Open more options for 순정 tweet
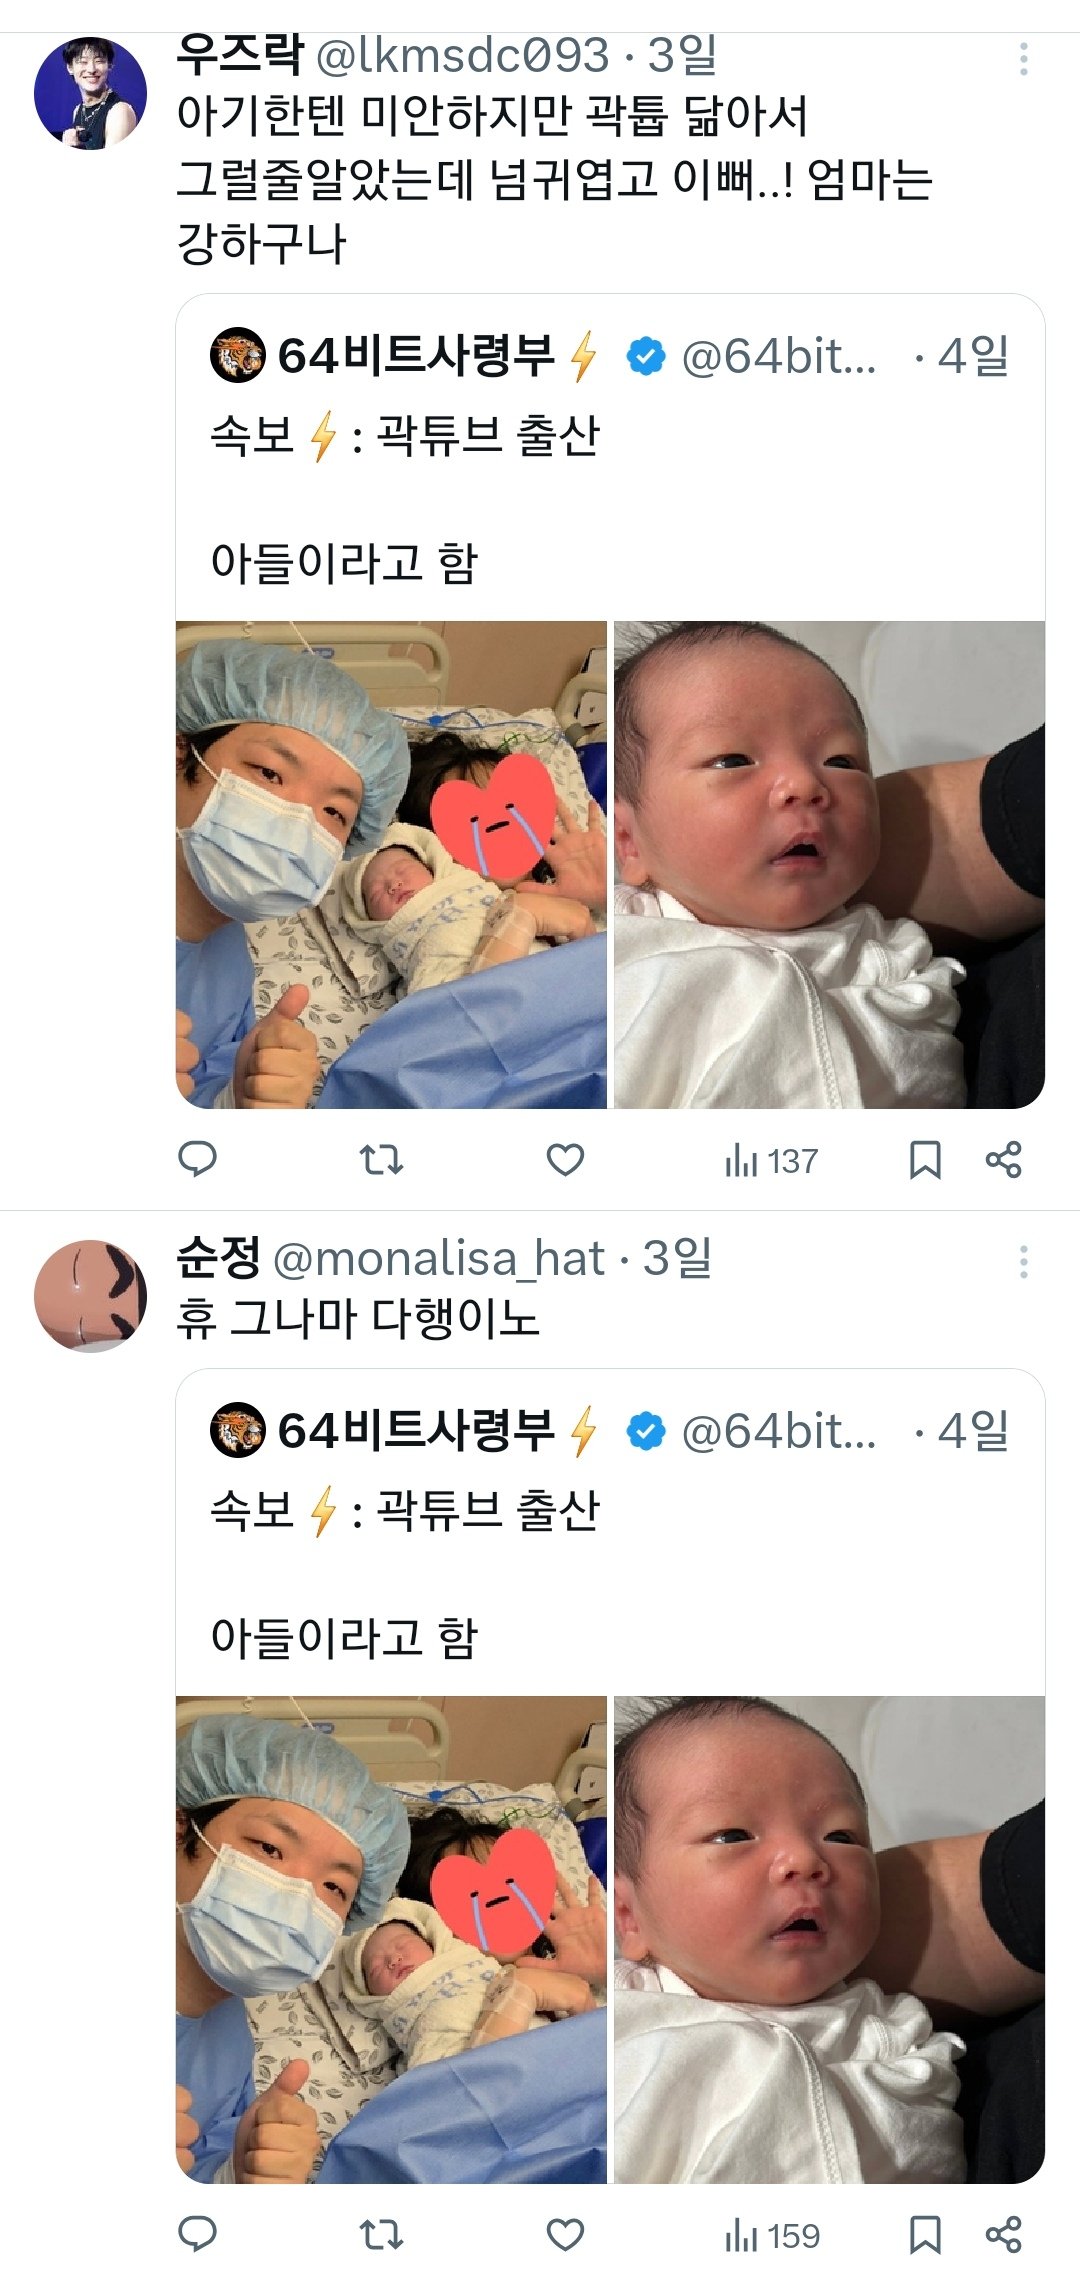Screen dimensions: 1080x2275 click(x=1023, y=1262)
